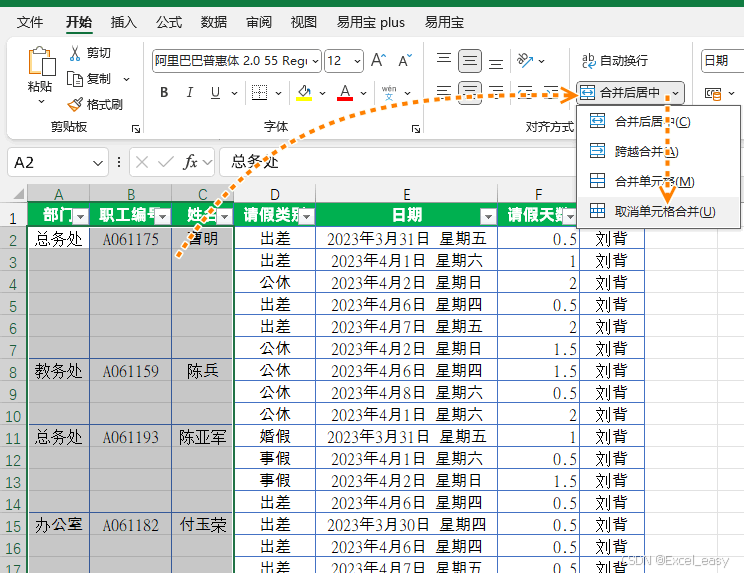The image size is (744, 573).
Task: Toggle middle vertical alignment
Action: coord(470,60)
